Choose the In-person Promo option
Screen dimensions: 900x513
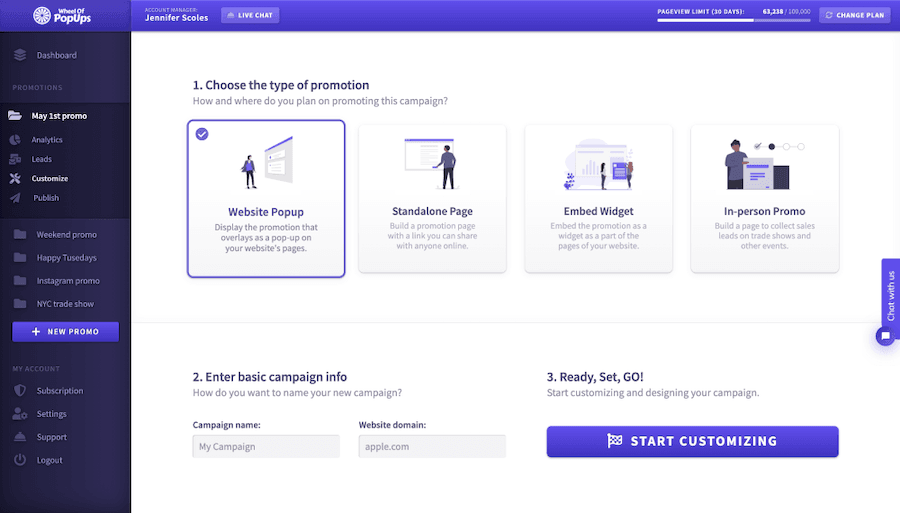(764, 197)
